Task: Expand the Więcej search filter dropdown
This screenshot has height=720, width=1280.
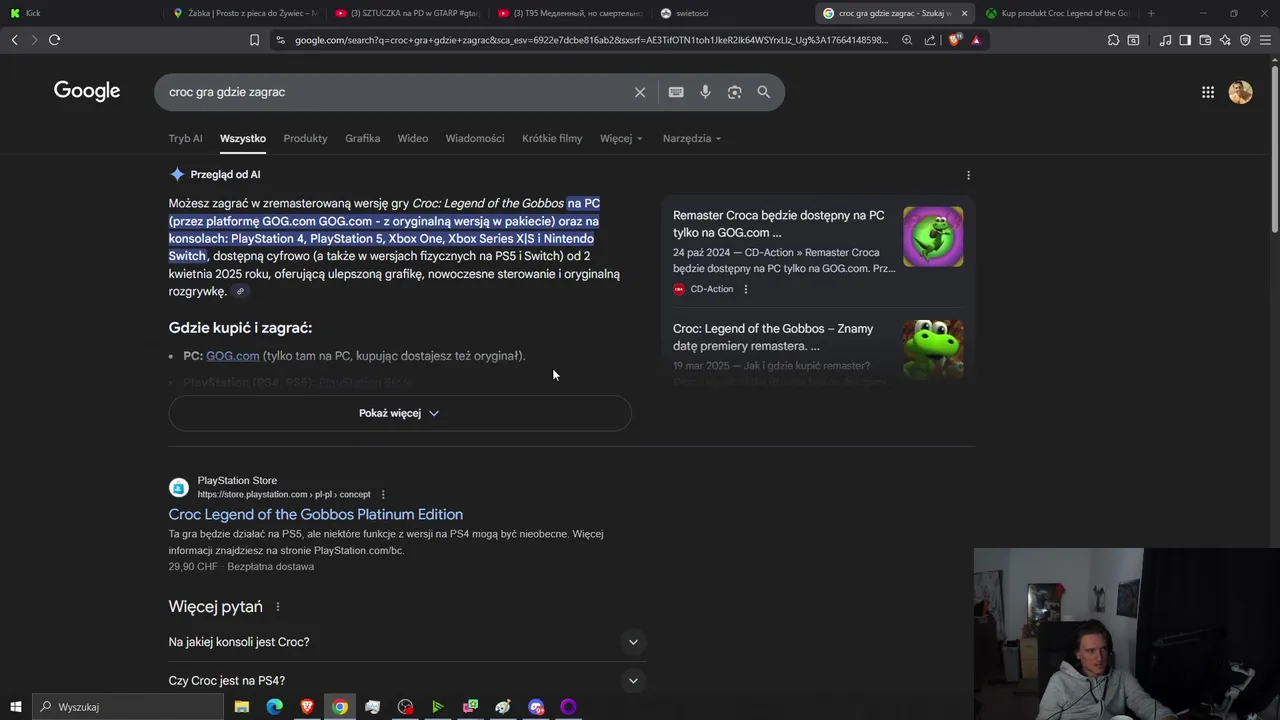Action: pos(621,138)
